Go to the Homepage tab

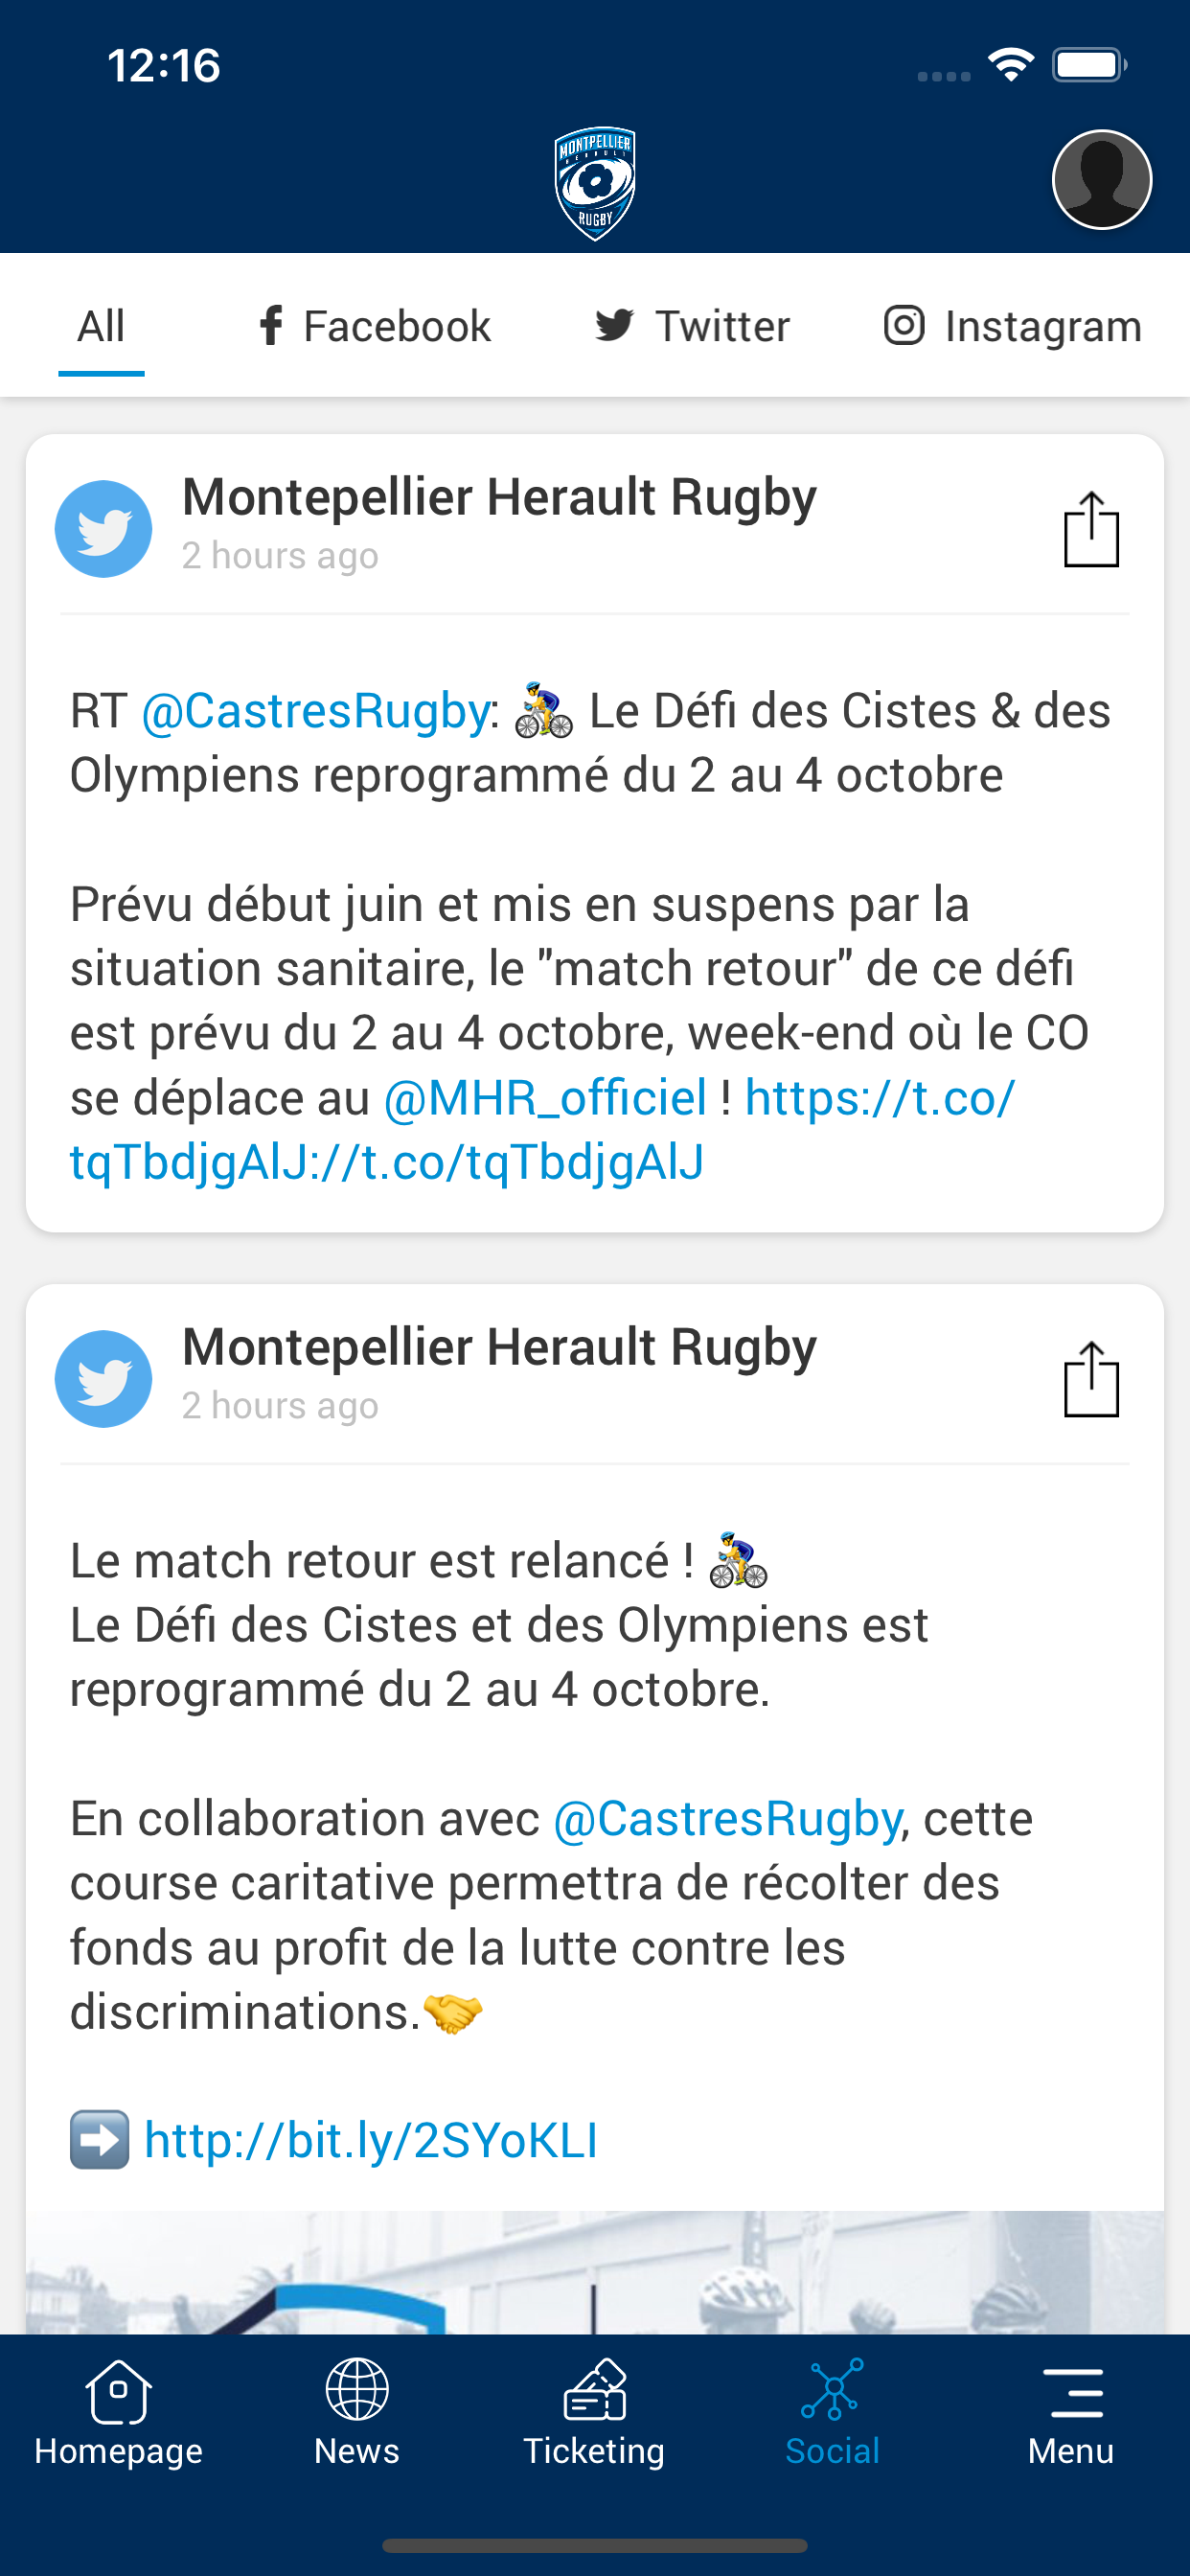pyautogui.click(x=118, y=2412)
